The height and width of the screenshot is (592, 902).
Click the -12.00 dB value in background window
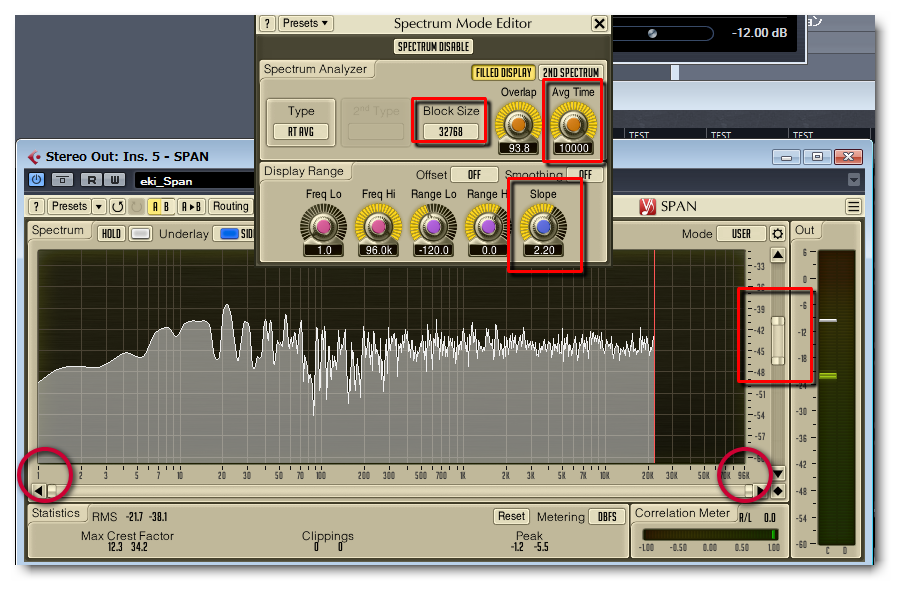[759, 33]
